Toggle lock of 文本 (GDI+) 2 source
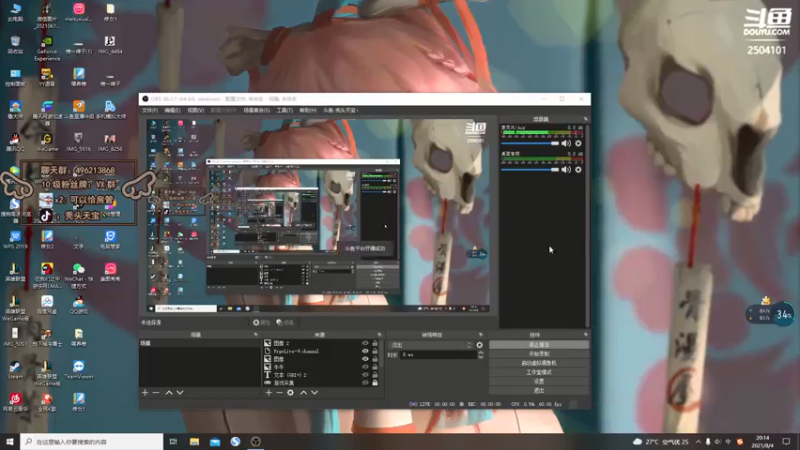Screen dimensions: 800x450 pyautogui.click(x=375, y=374)
